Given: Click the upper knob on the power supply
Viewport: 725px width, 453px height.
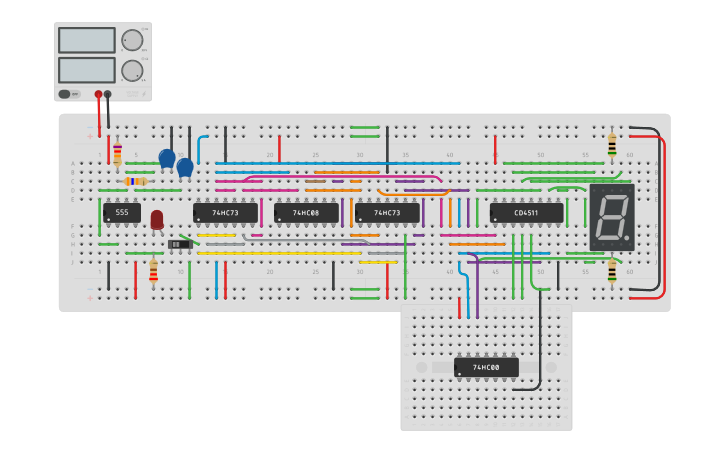Looking at the screenshot, I should (x=132, y=40).
